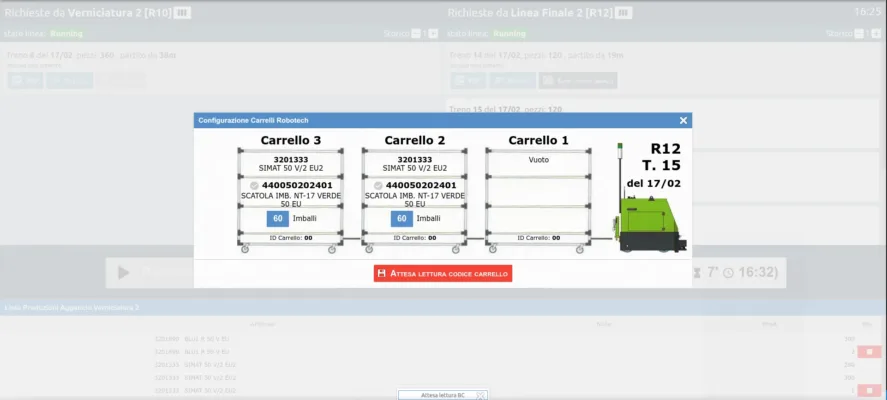Click ID Carrello 00 under Carrello 3
The height and width of the screenshot is (400, 887).
[x=291, y=238]
